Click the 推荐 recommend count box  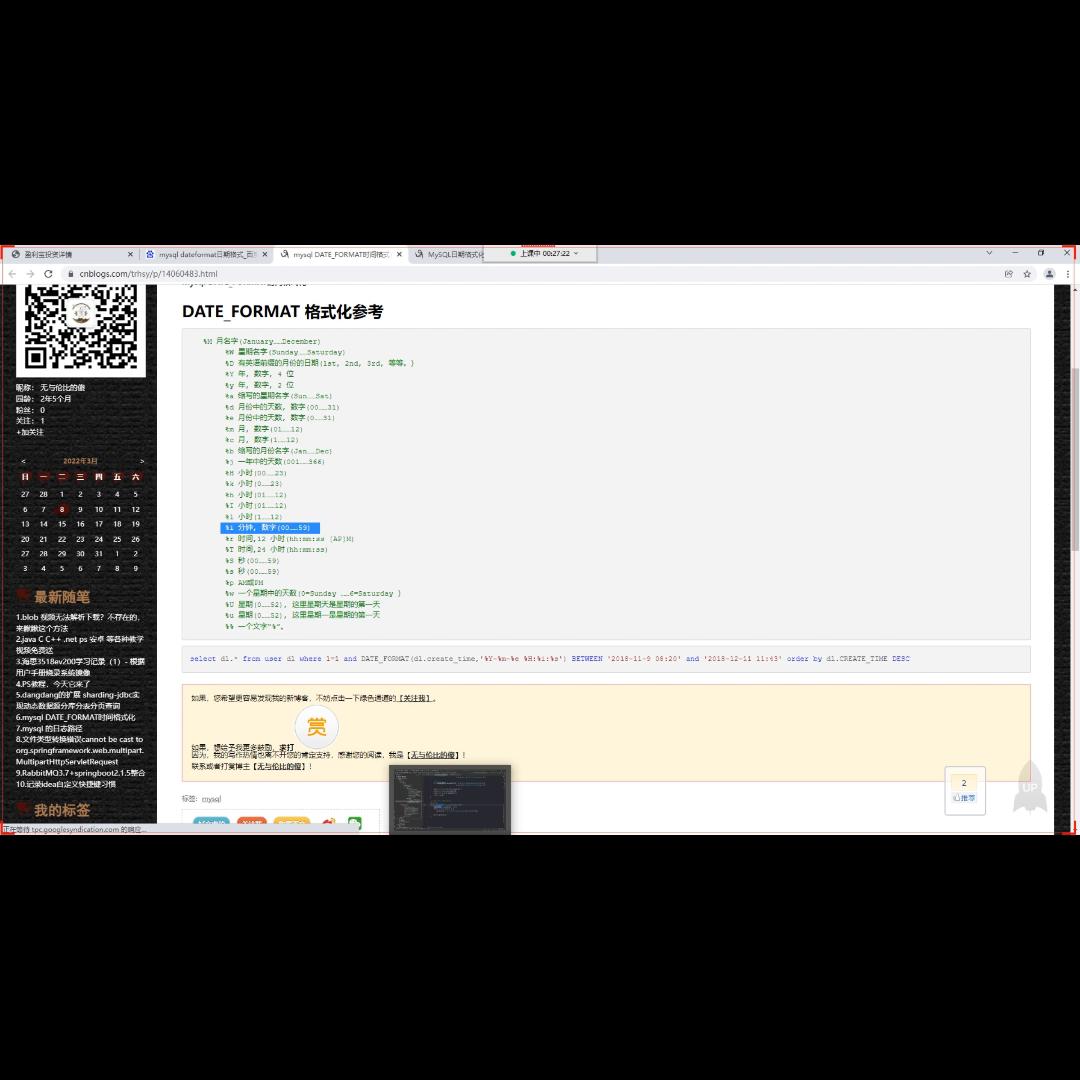click(x=964, y=789)
